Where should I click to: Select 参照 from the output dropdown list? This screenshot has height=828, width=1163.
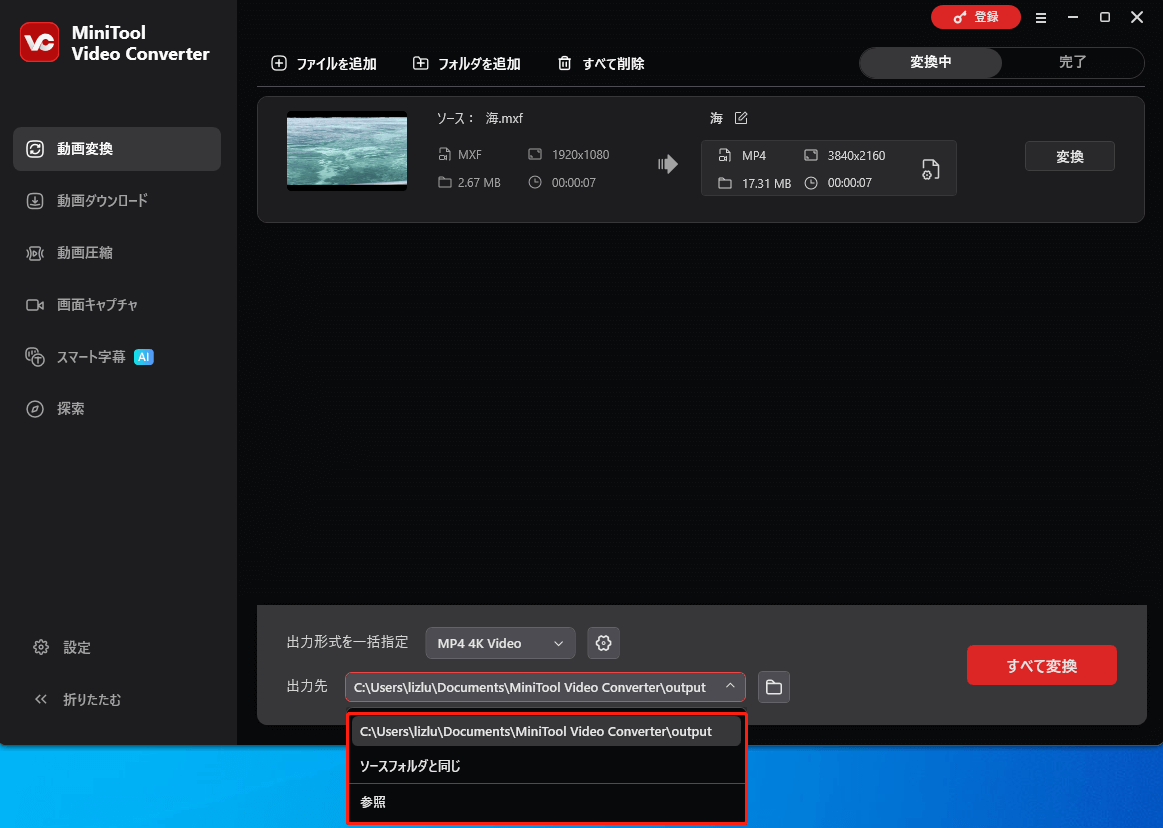tap(372, 802)
